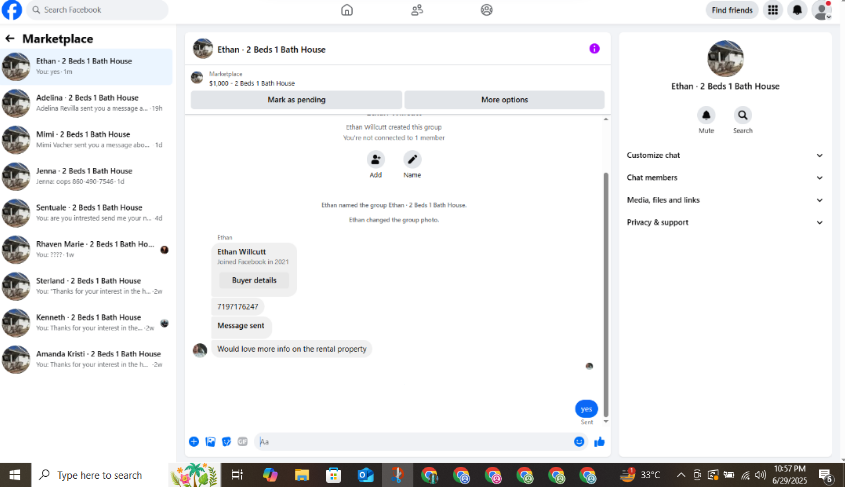Viewport: 845px width, 487px height.
Task: Show hidden system tray icons chevron
Action: [681, 475]
